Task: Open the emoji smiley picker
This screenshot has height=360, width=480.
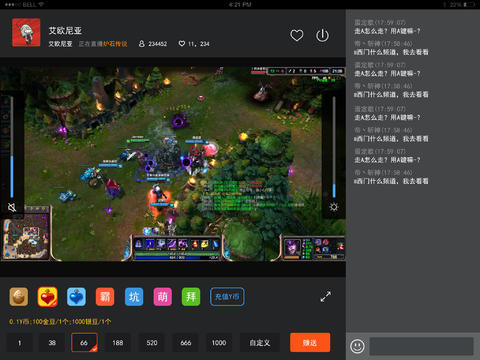Action: coord(357,346)
